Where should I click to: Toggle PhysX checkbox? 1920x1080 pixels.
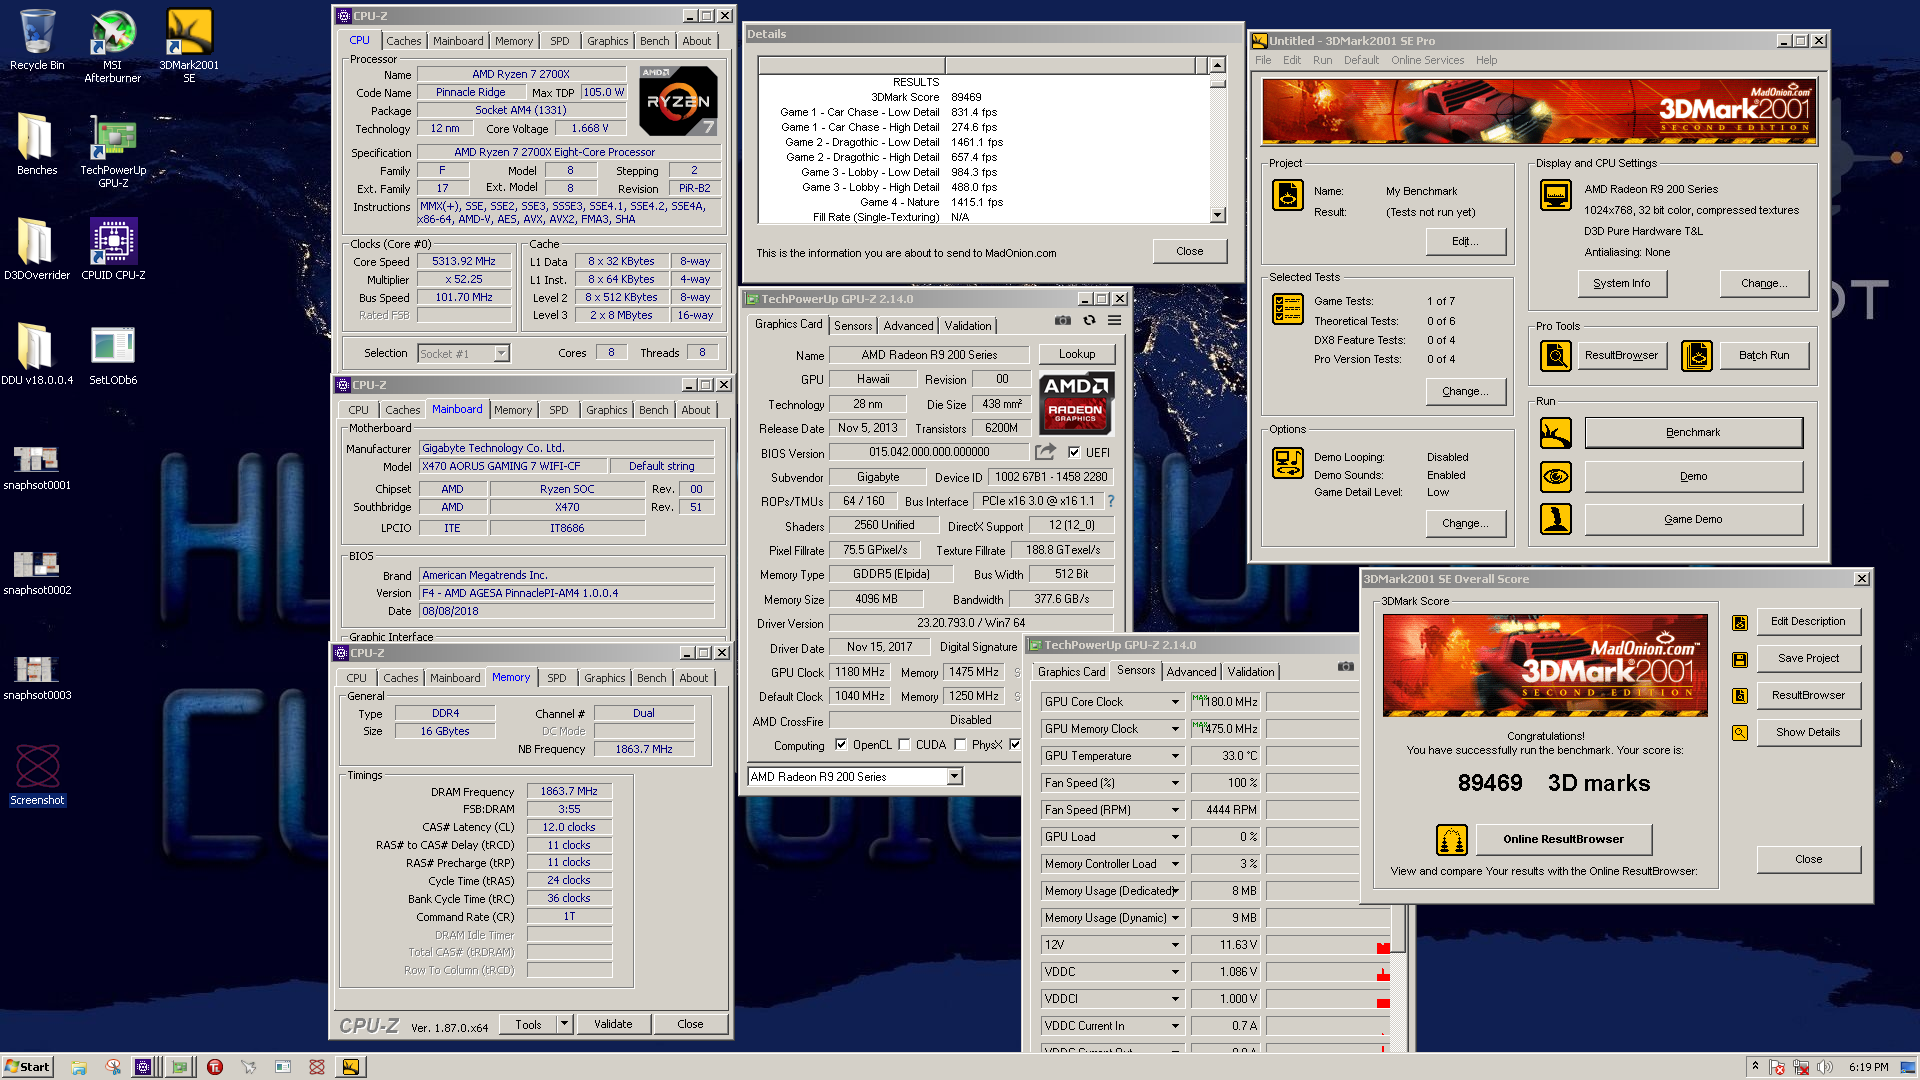(x=960, y=745)
